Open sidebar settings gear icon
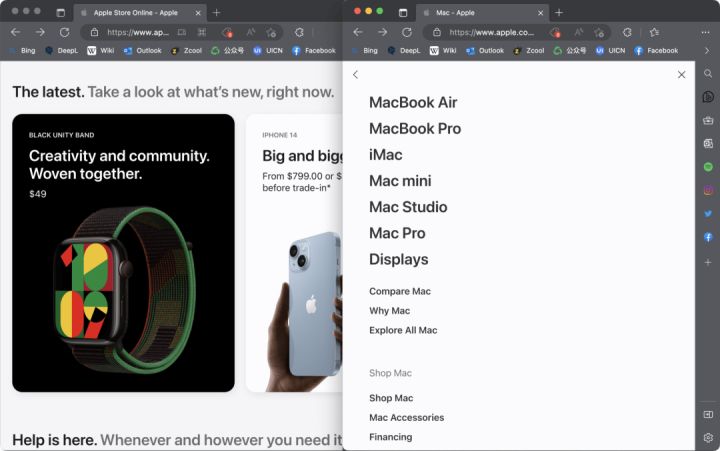Screen dimensions: 720x451 pyautogui.click(x=708, y=438)
